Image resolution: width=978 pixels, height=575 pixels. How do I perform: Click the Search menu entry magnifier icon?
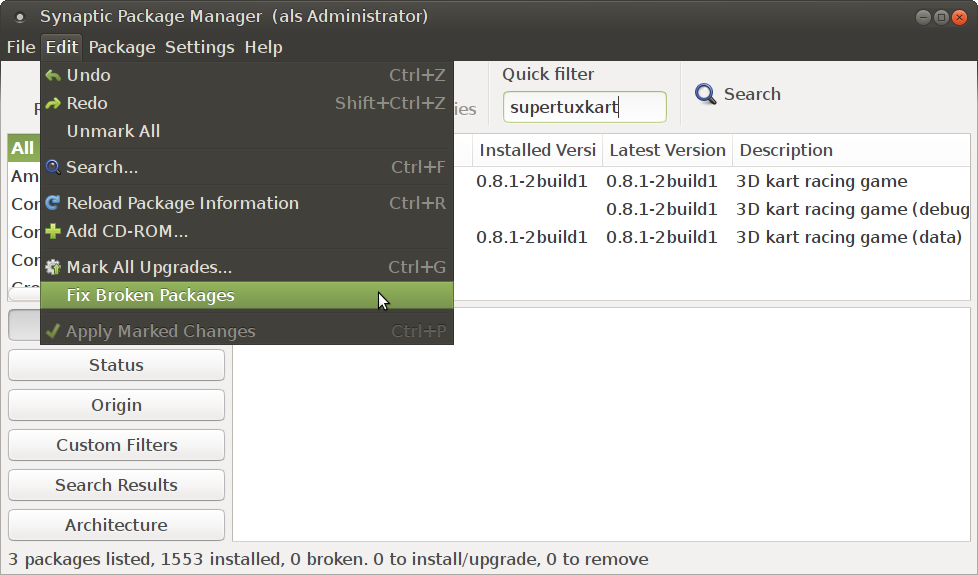click(x=53, y=168)
